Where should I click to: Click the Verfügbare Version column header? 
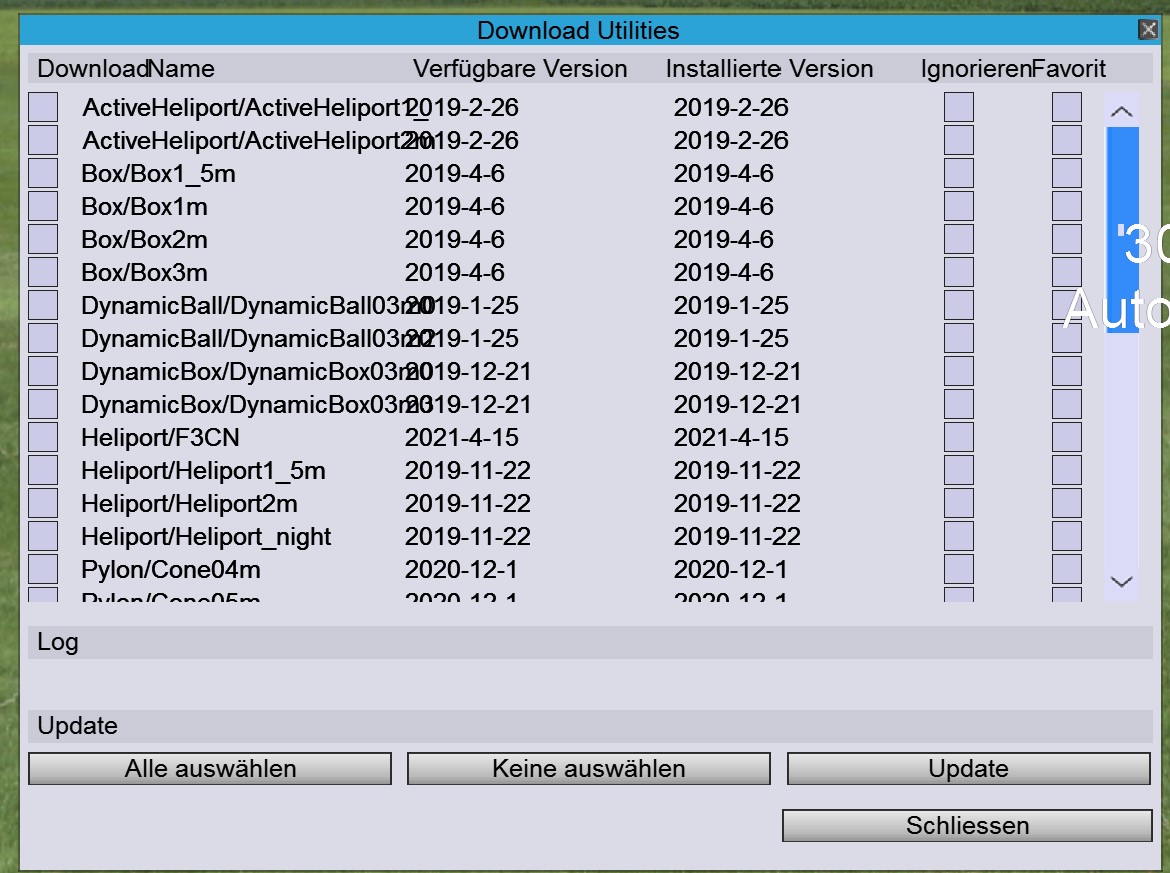(x=520, y=69)
